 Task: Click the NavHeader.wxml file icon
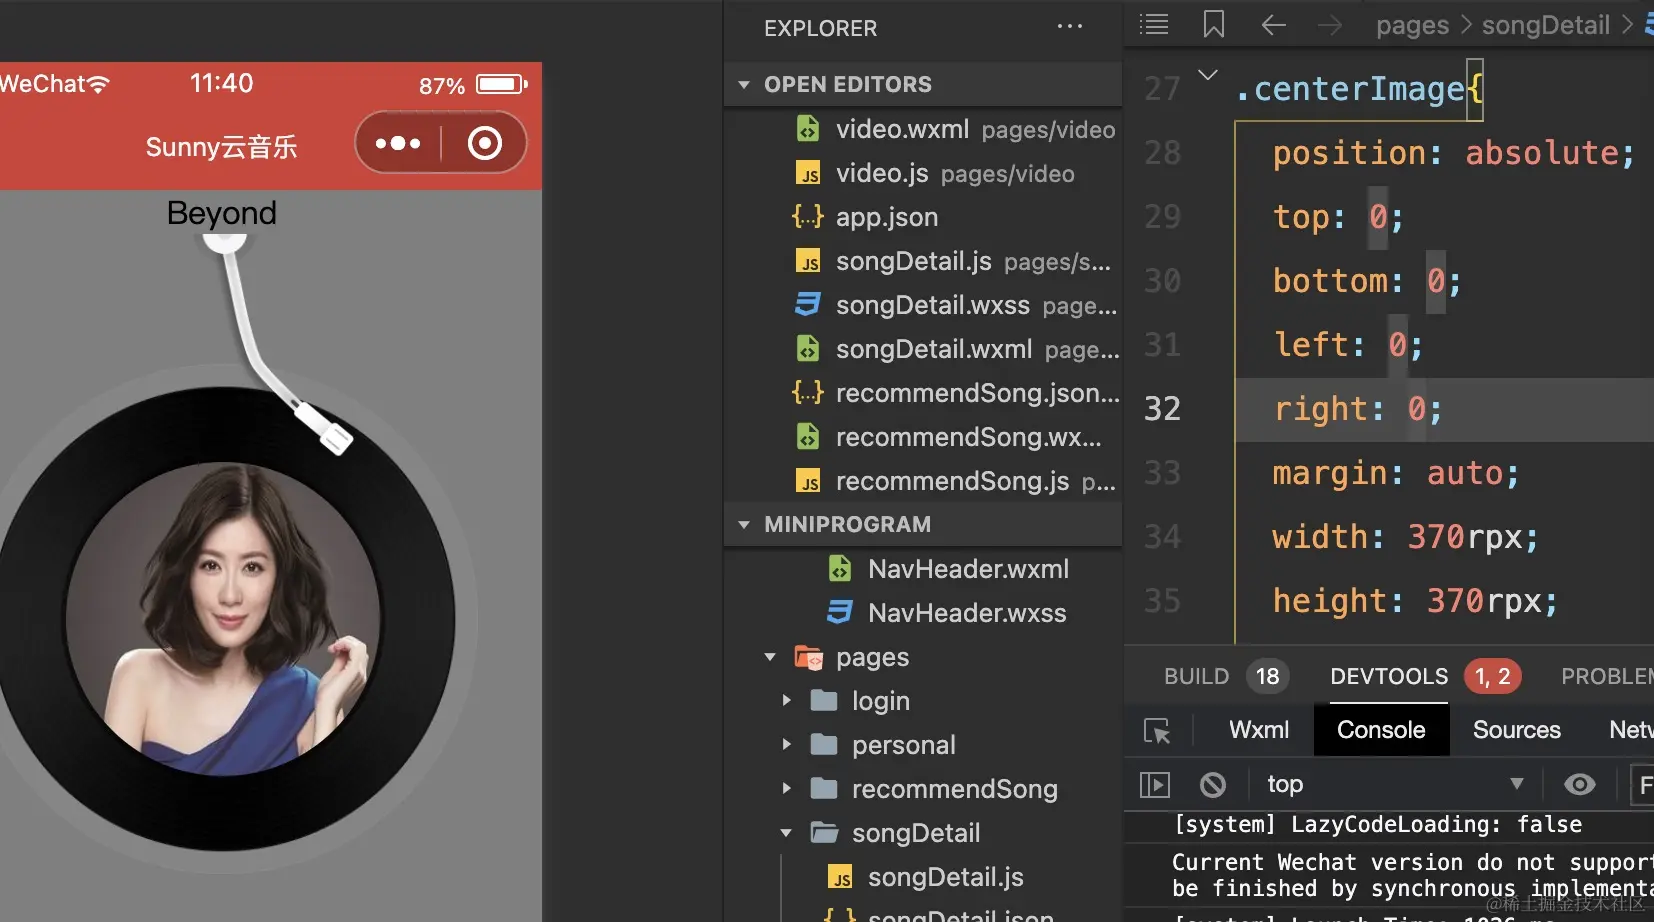tap(839, 569)
